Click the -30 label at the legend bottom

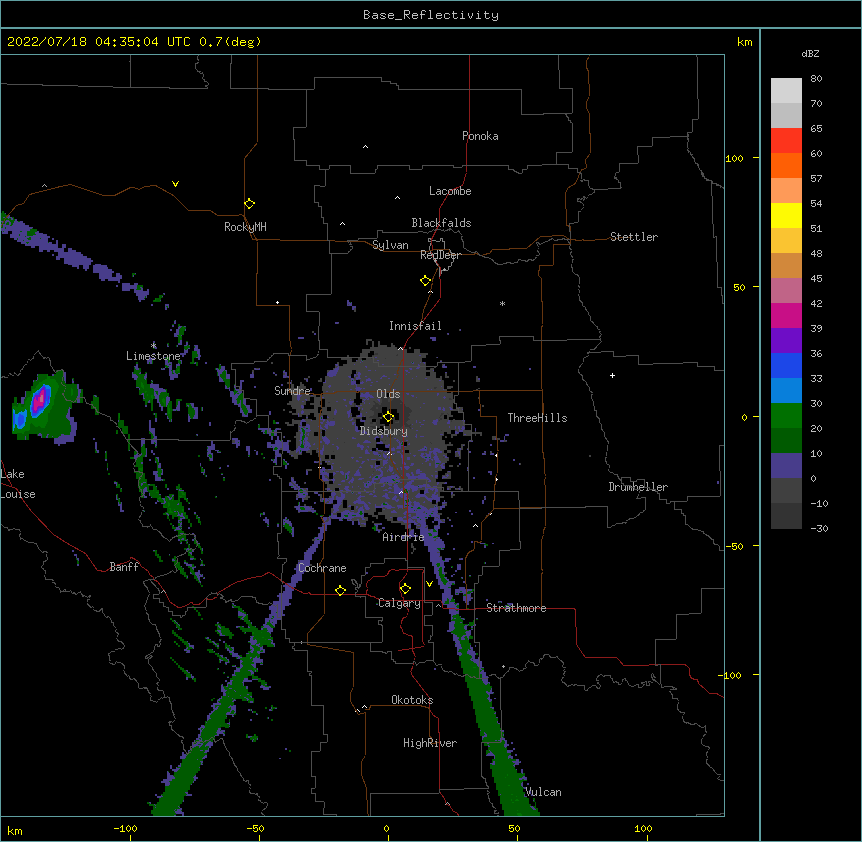coord(819,528)
